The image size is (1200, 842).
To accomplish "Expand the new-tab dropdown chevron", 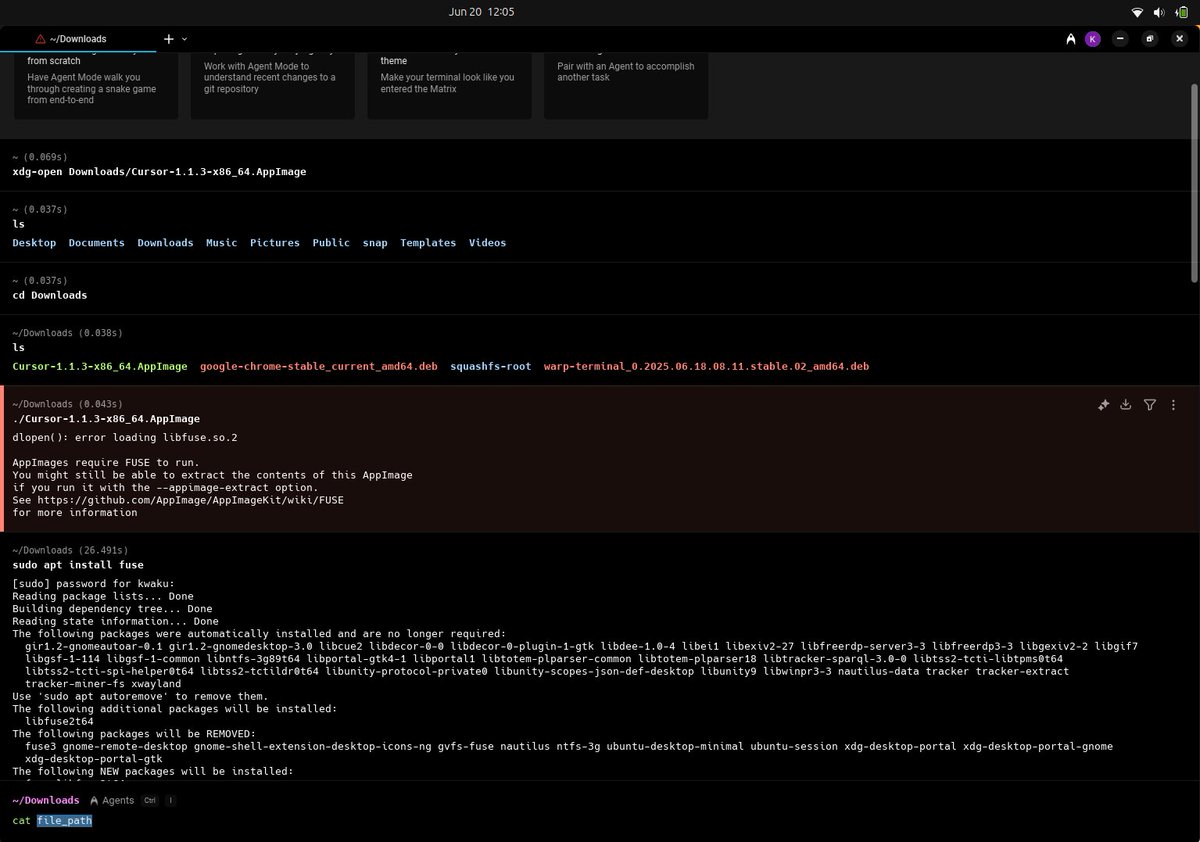I will (x=184, y=39).
